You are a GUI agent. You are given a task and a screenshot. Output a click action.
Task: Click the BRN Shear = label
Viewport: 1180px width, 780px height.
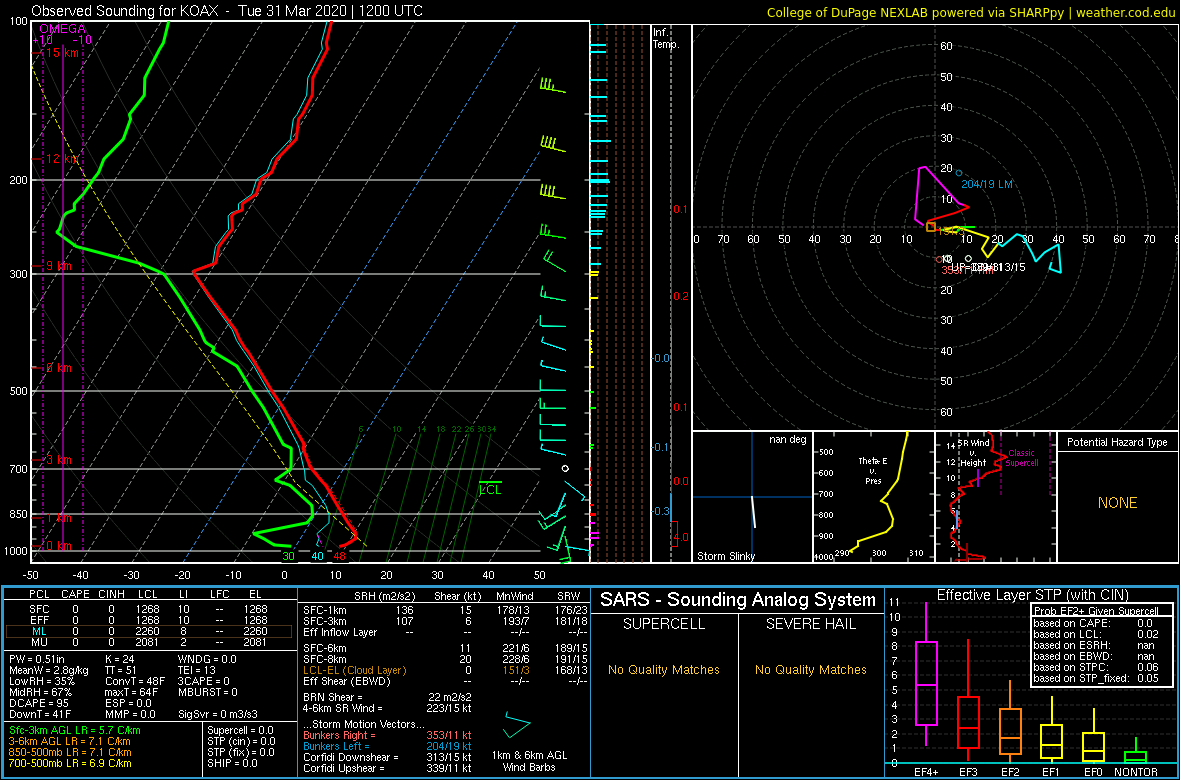[333, 696]
